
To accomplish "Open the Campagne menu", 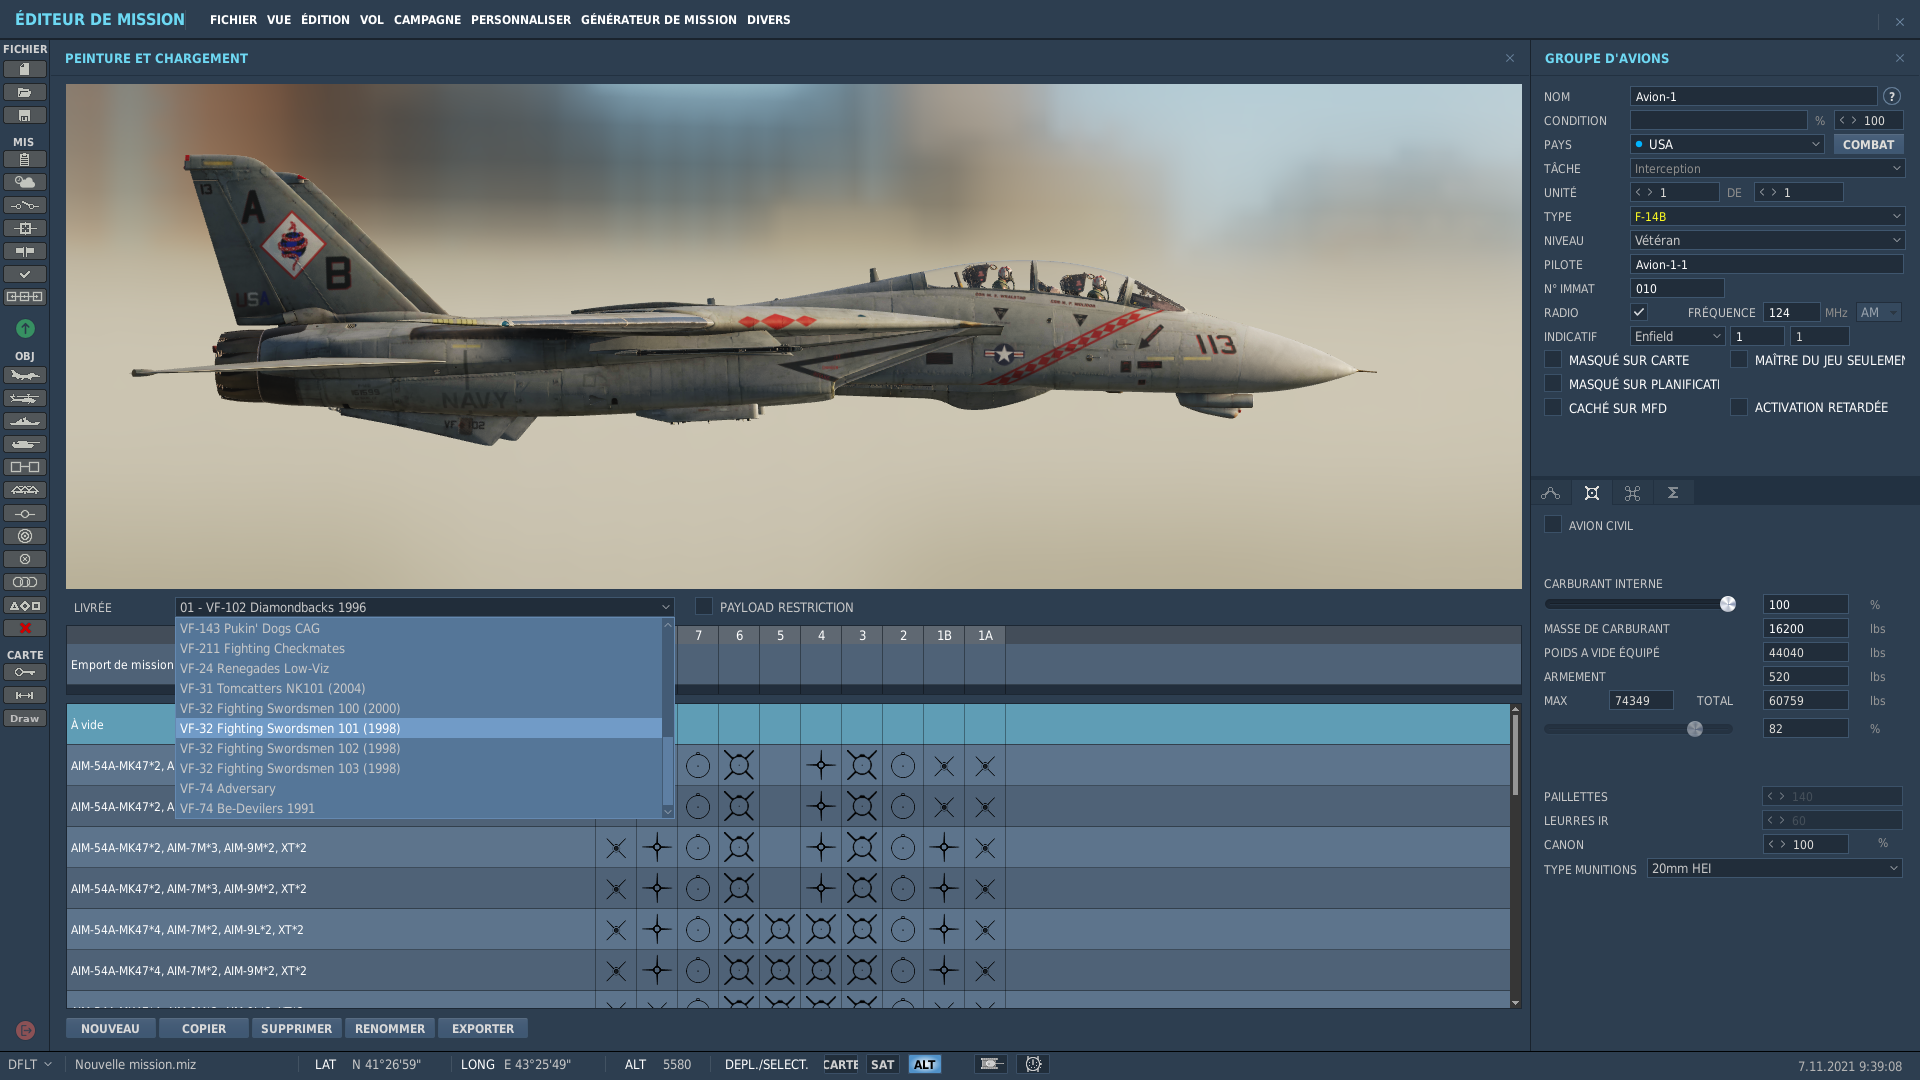I will (x=427, y=19).
